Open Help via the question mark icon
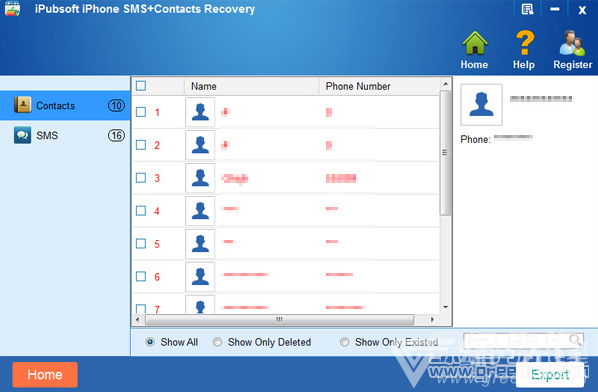This screenshot has height=392, width=598. pyautogui.click(x=525, y=43)
